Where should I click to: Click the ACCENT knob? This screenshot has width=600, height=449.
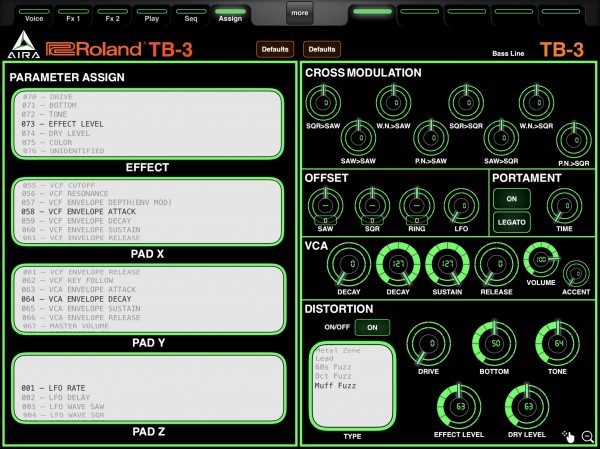pos(576,273)
